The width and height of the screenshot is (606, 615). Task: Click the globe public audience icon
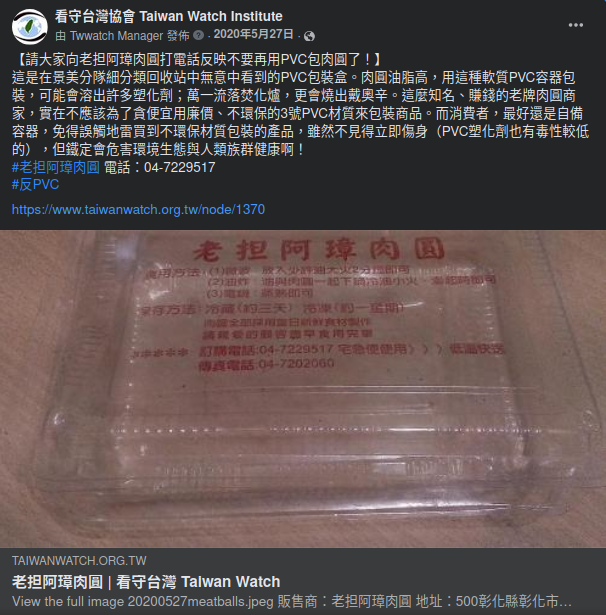[309, 36]
